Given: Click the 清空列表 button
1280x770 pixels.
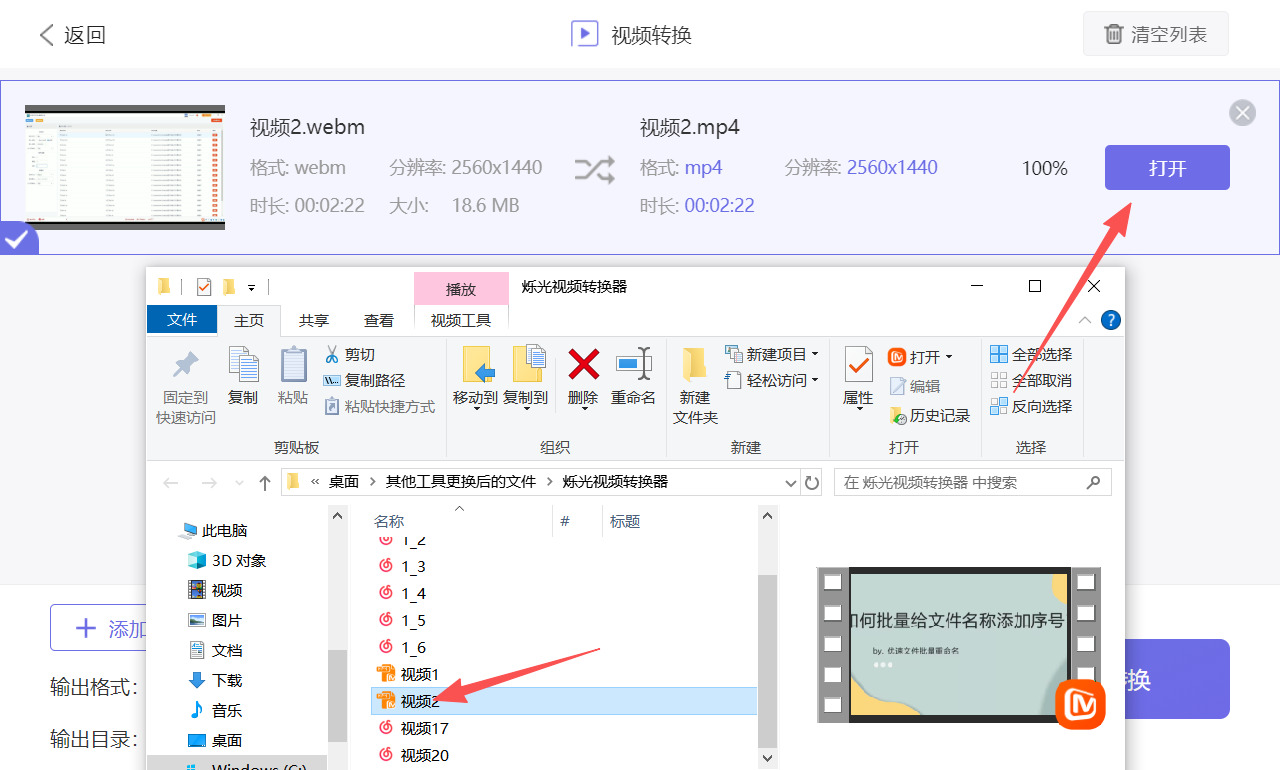Looking at the screenshot, I should coord(1155,35).
